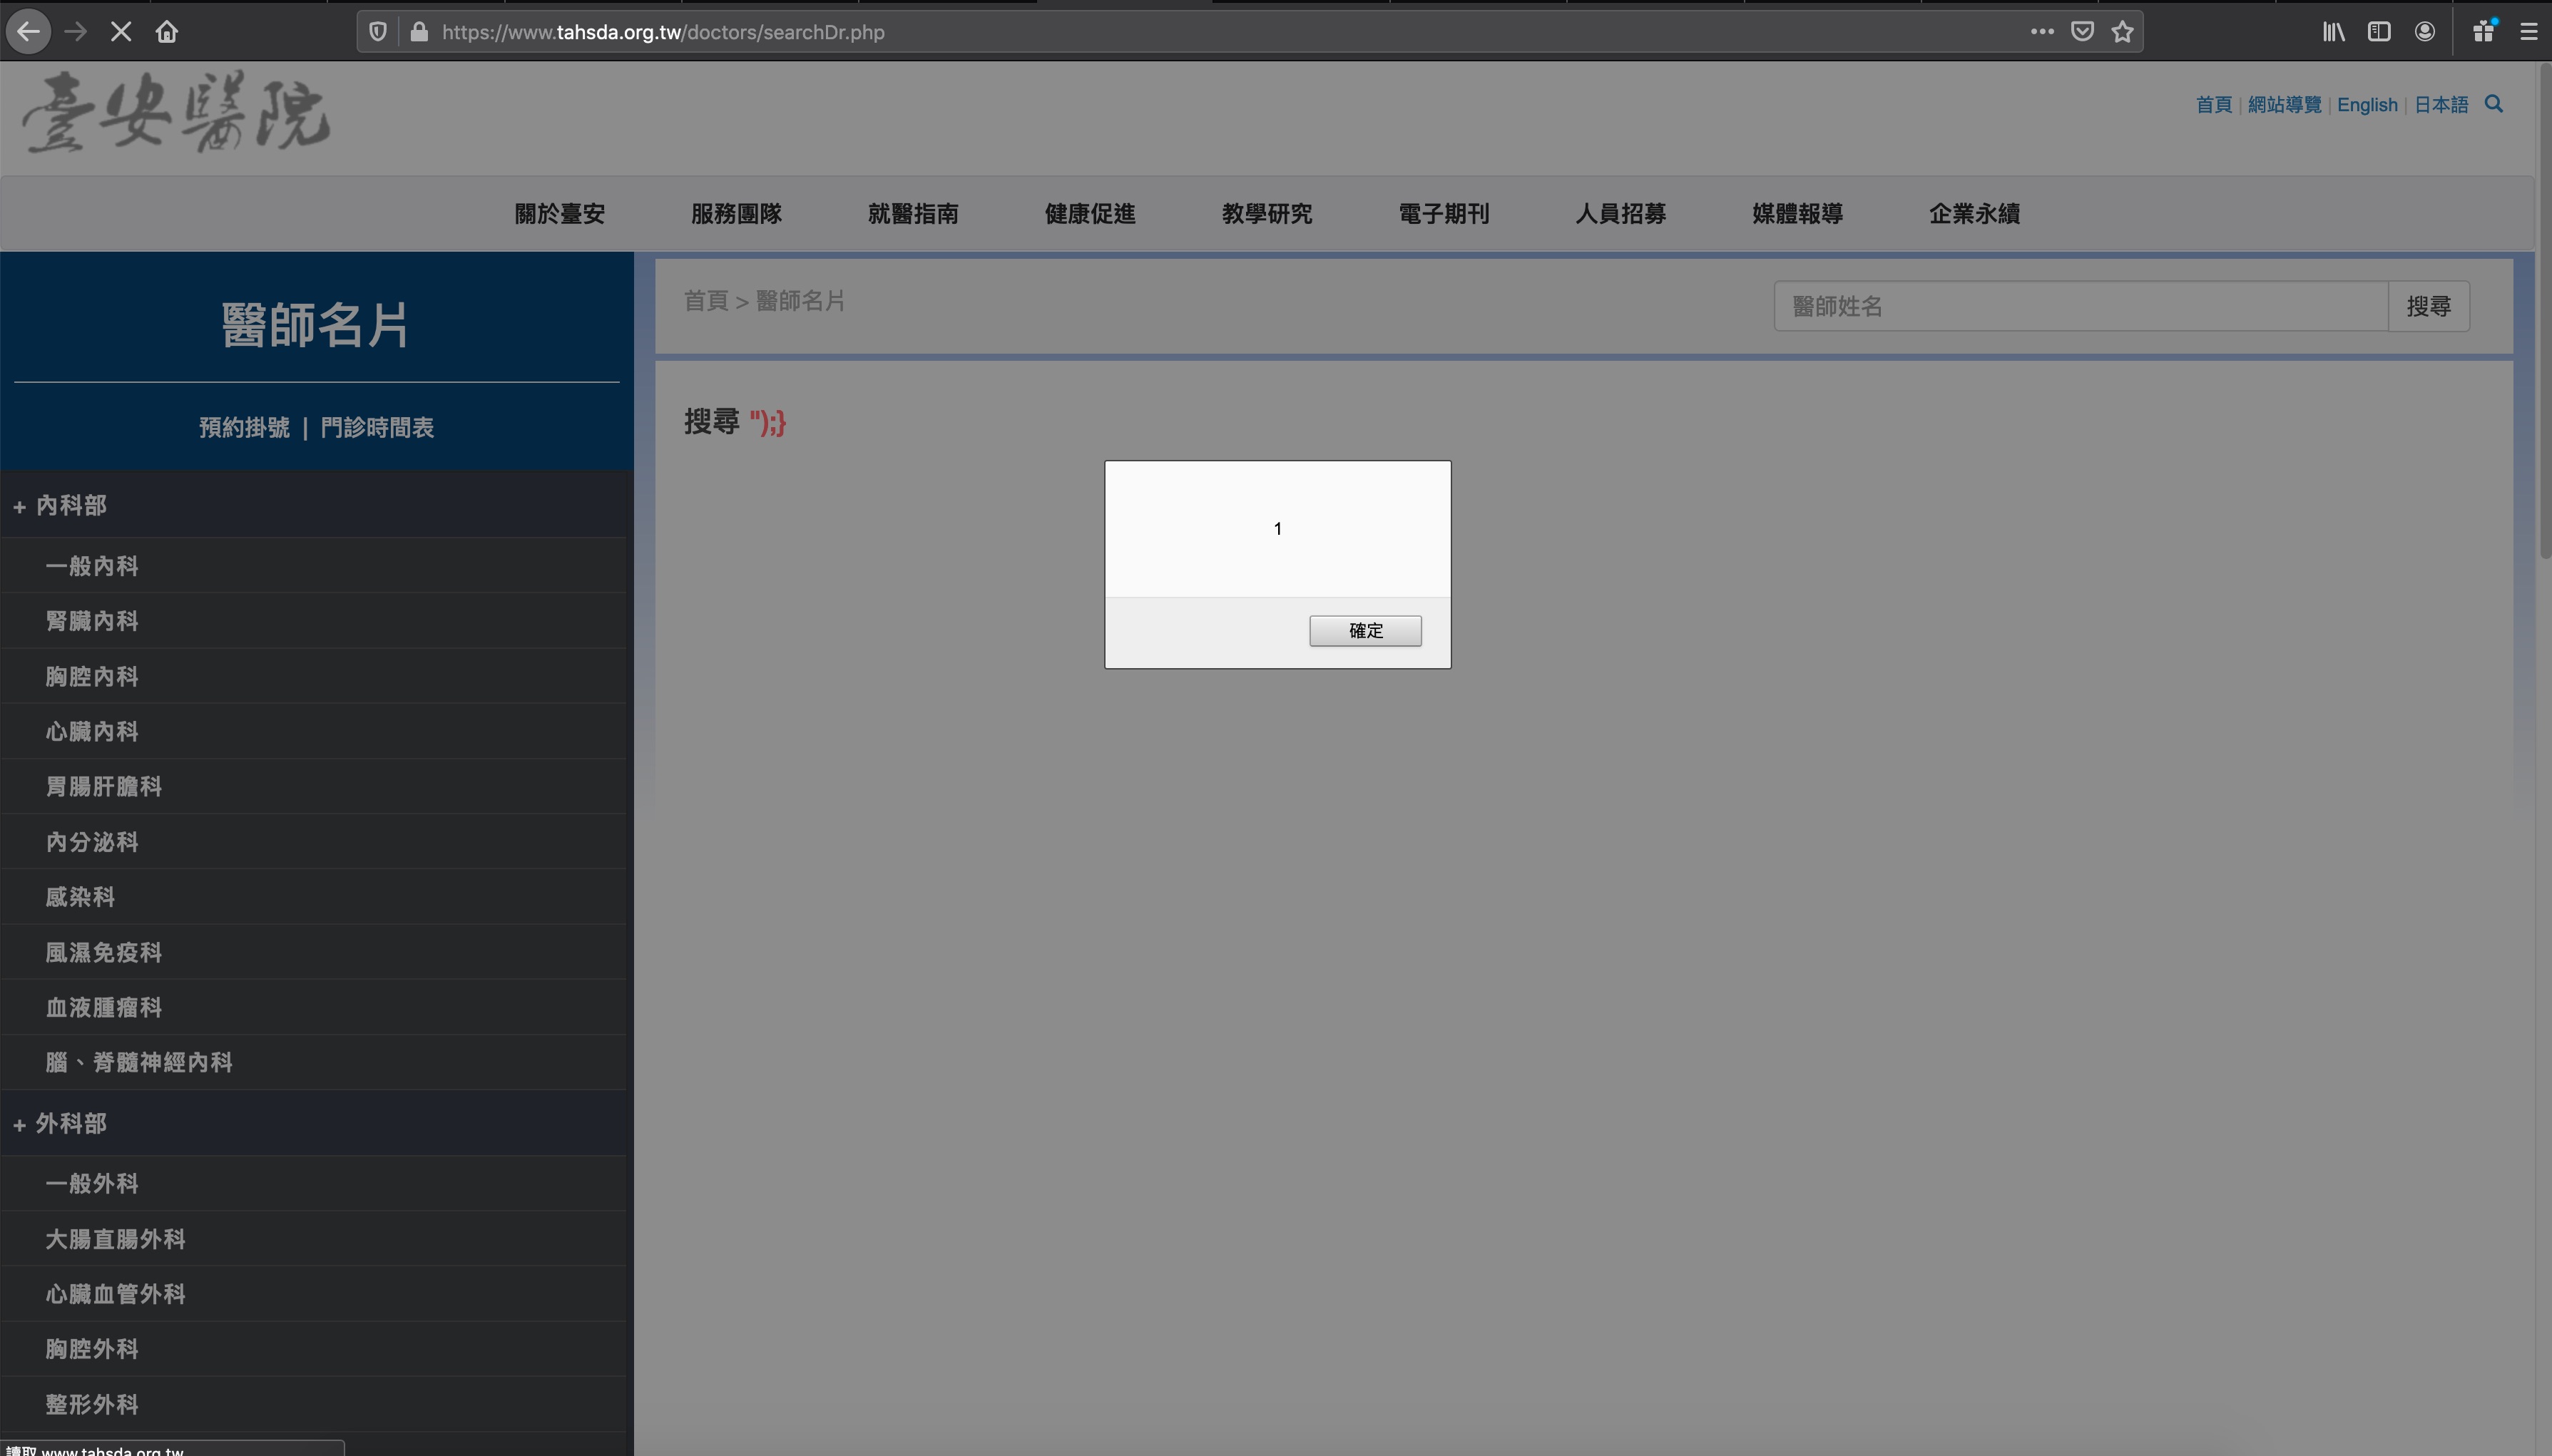Select 大腸直腸外科 in the sidebar
The height and width of the screenshot is (1456, 2552).
115,1240
